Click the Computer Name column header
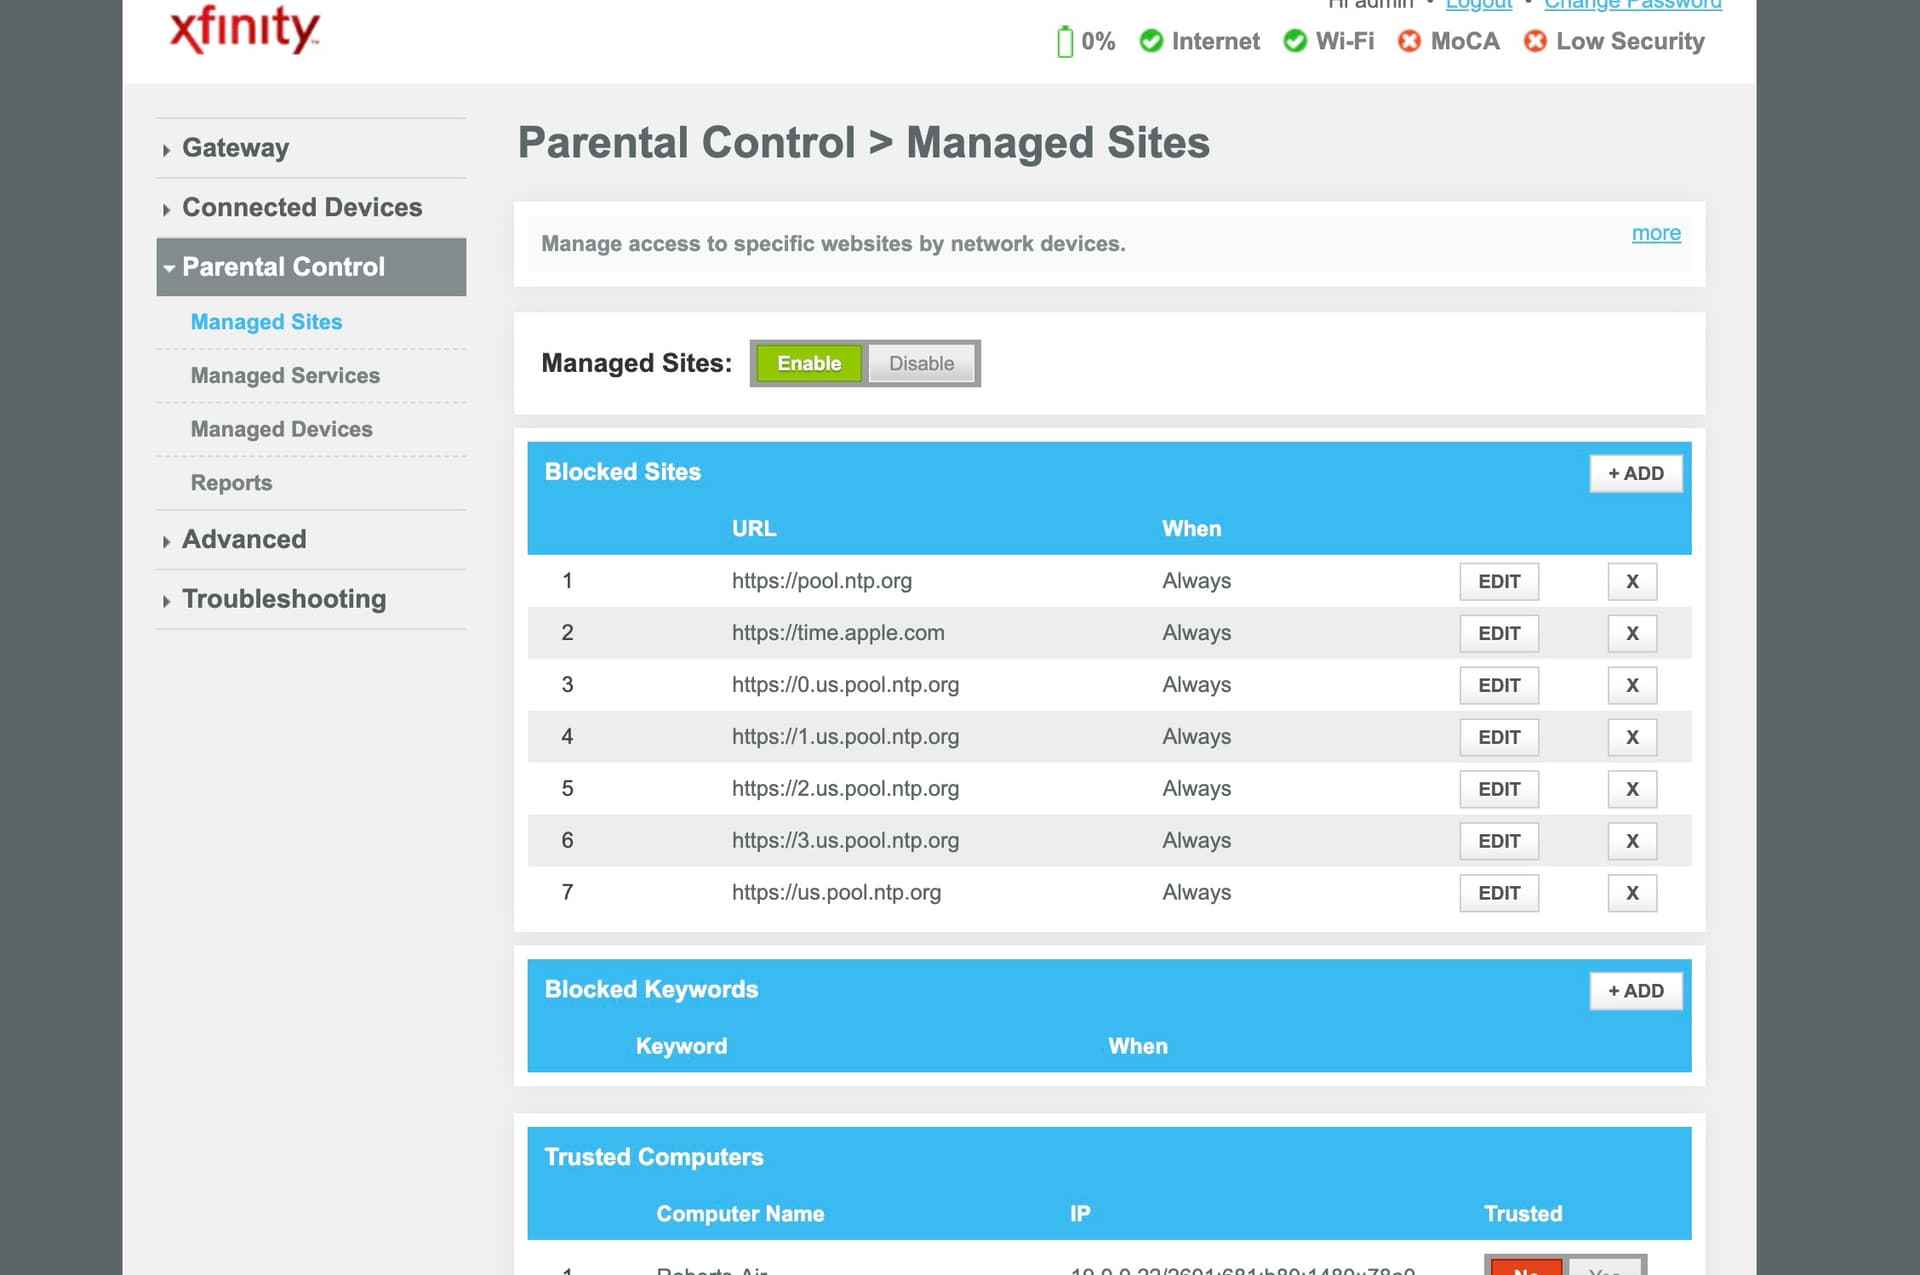The image size is (1920, 1275). pos(740,1214)
